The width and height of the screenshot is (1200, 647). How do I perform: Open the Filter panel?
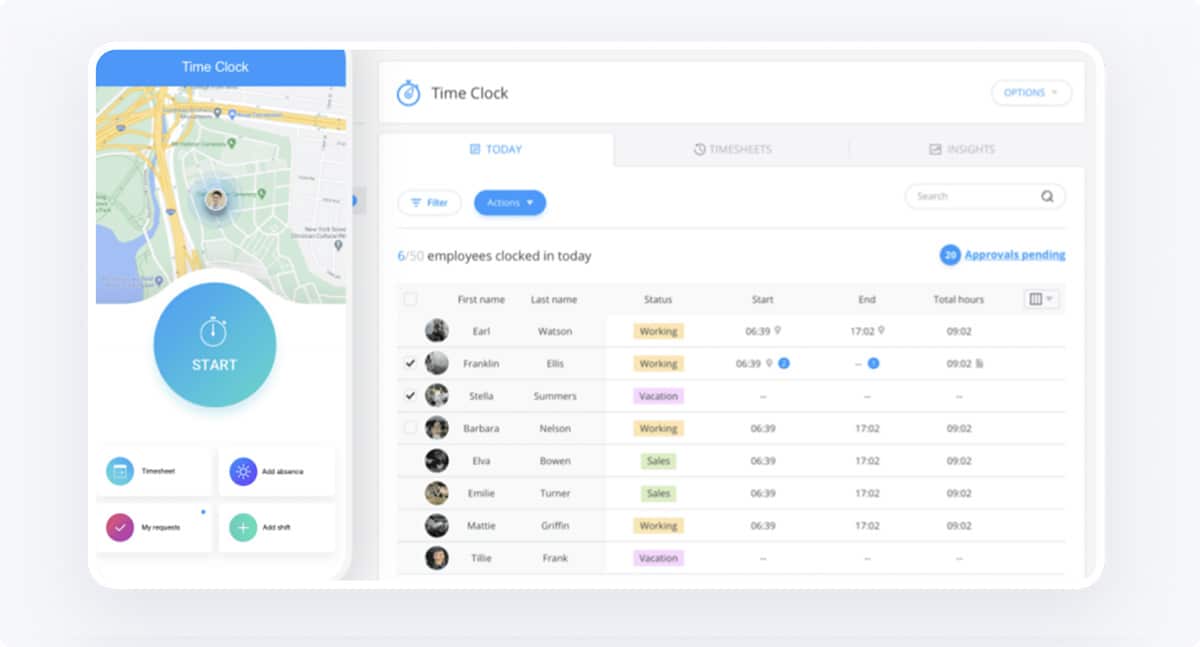click(429, 202)
